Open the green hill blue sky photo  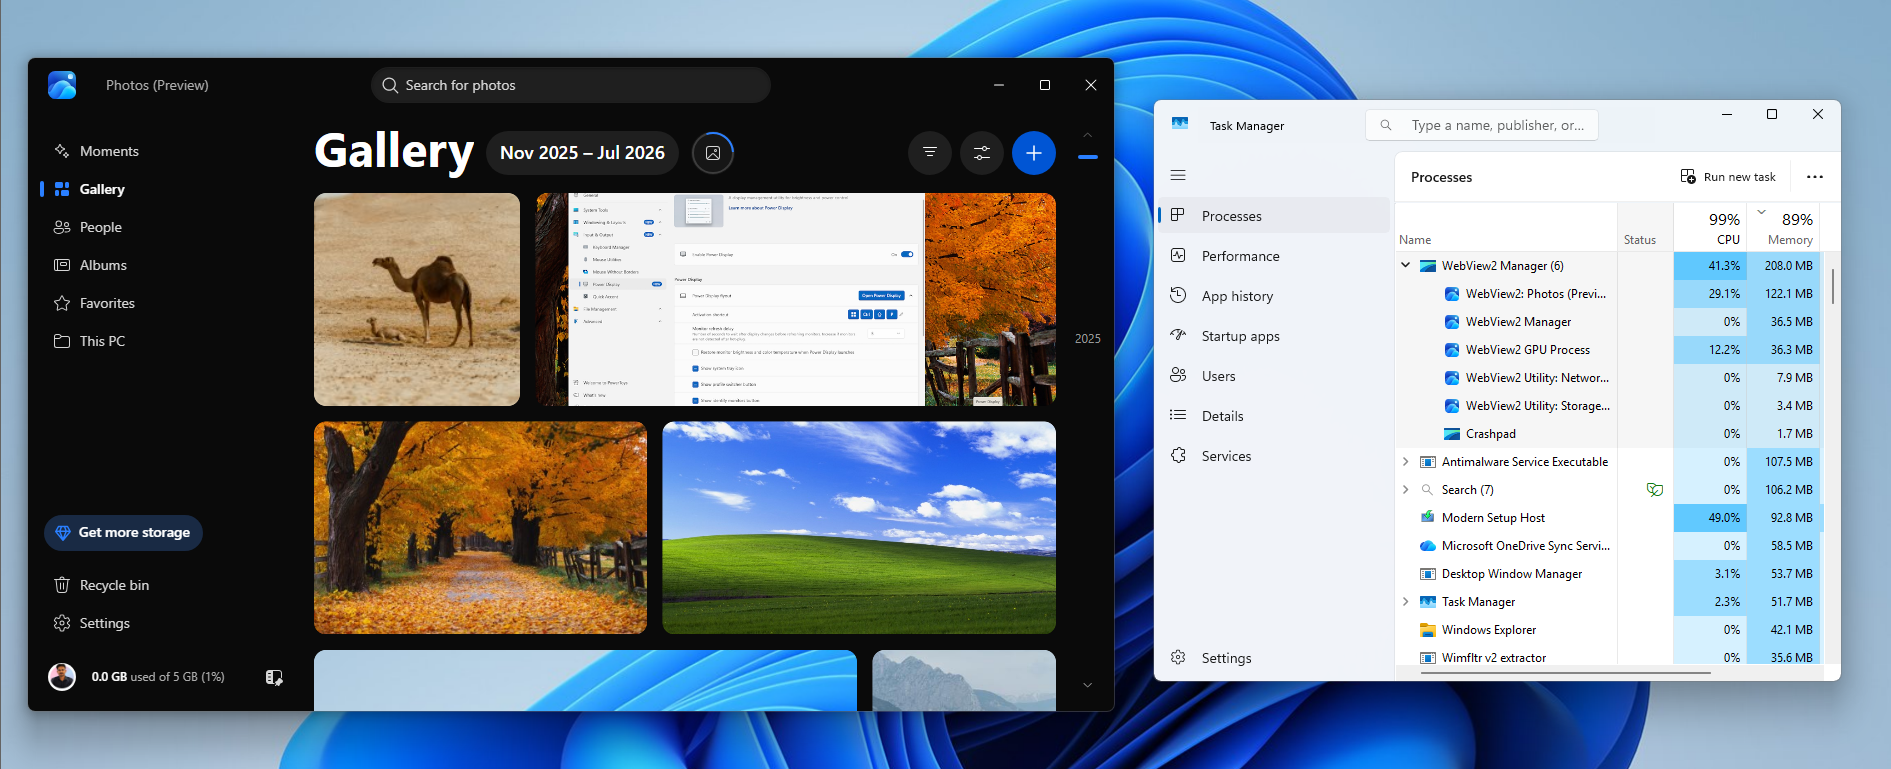[x=859, y=527]
